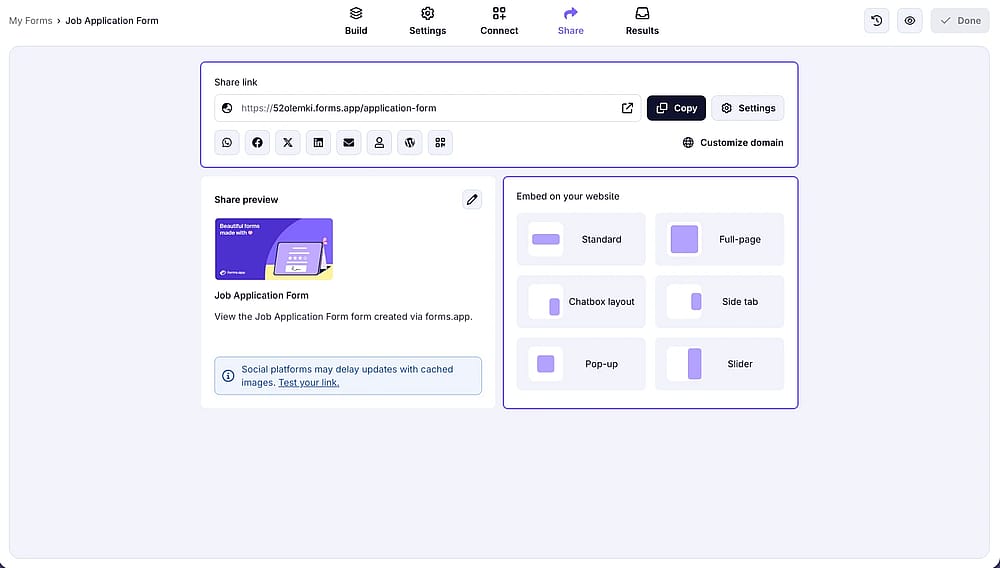This screenshot has width=1000, height=568.
Task: Click the 'Job Application Form' preview title
Action: (x=261, y=295)
